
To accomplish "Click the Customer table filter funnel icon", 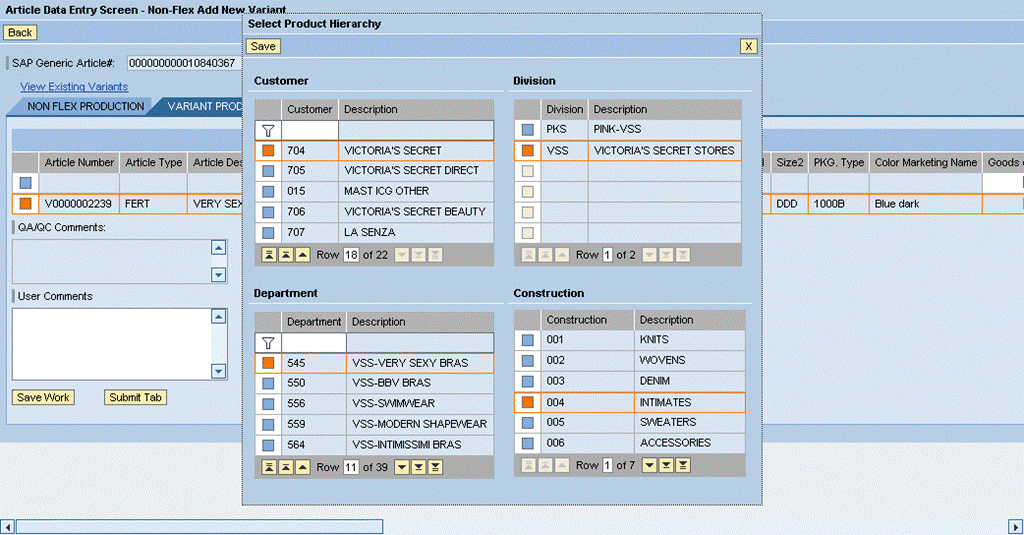I will (268, 131).
